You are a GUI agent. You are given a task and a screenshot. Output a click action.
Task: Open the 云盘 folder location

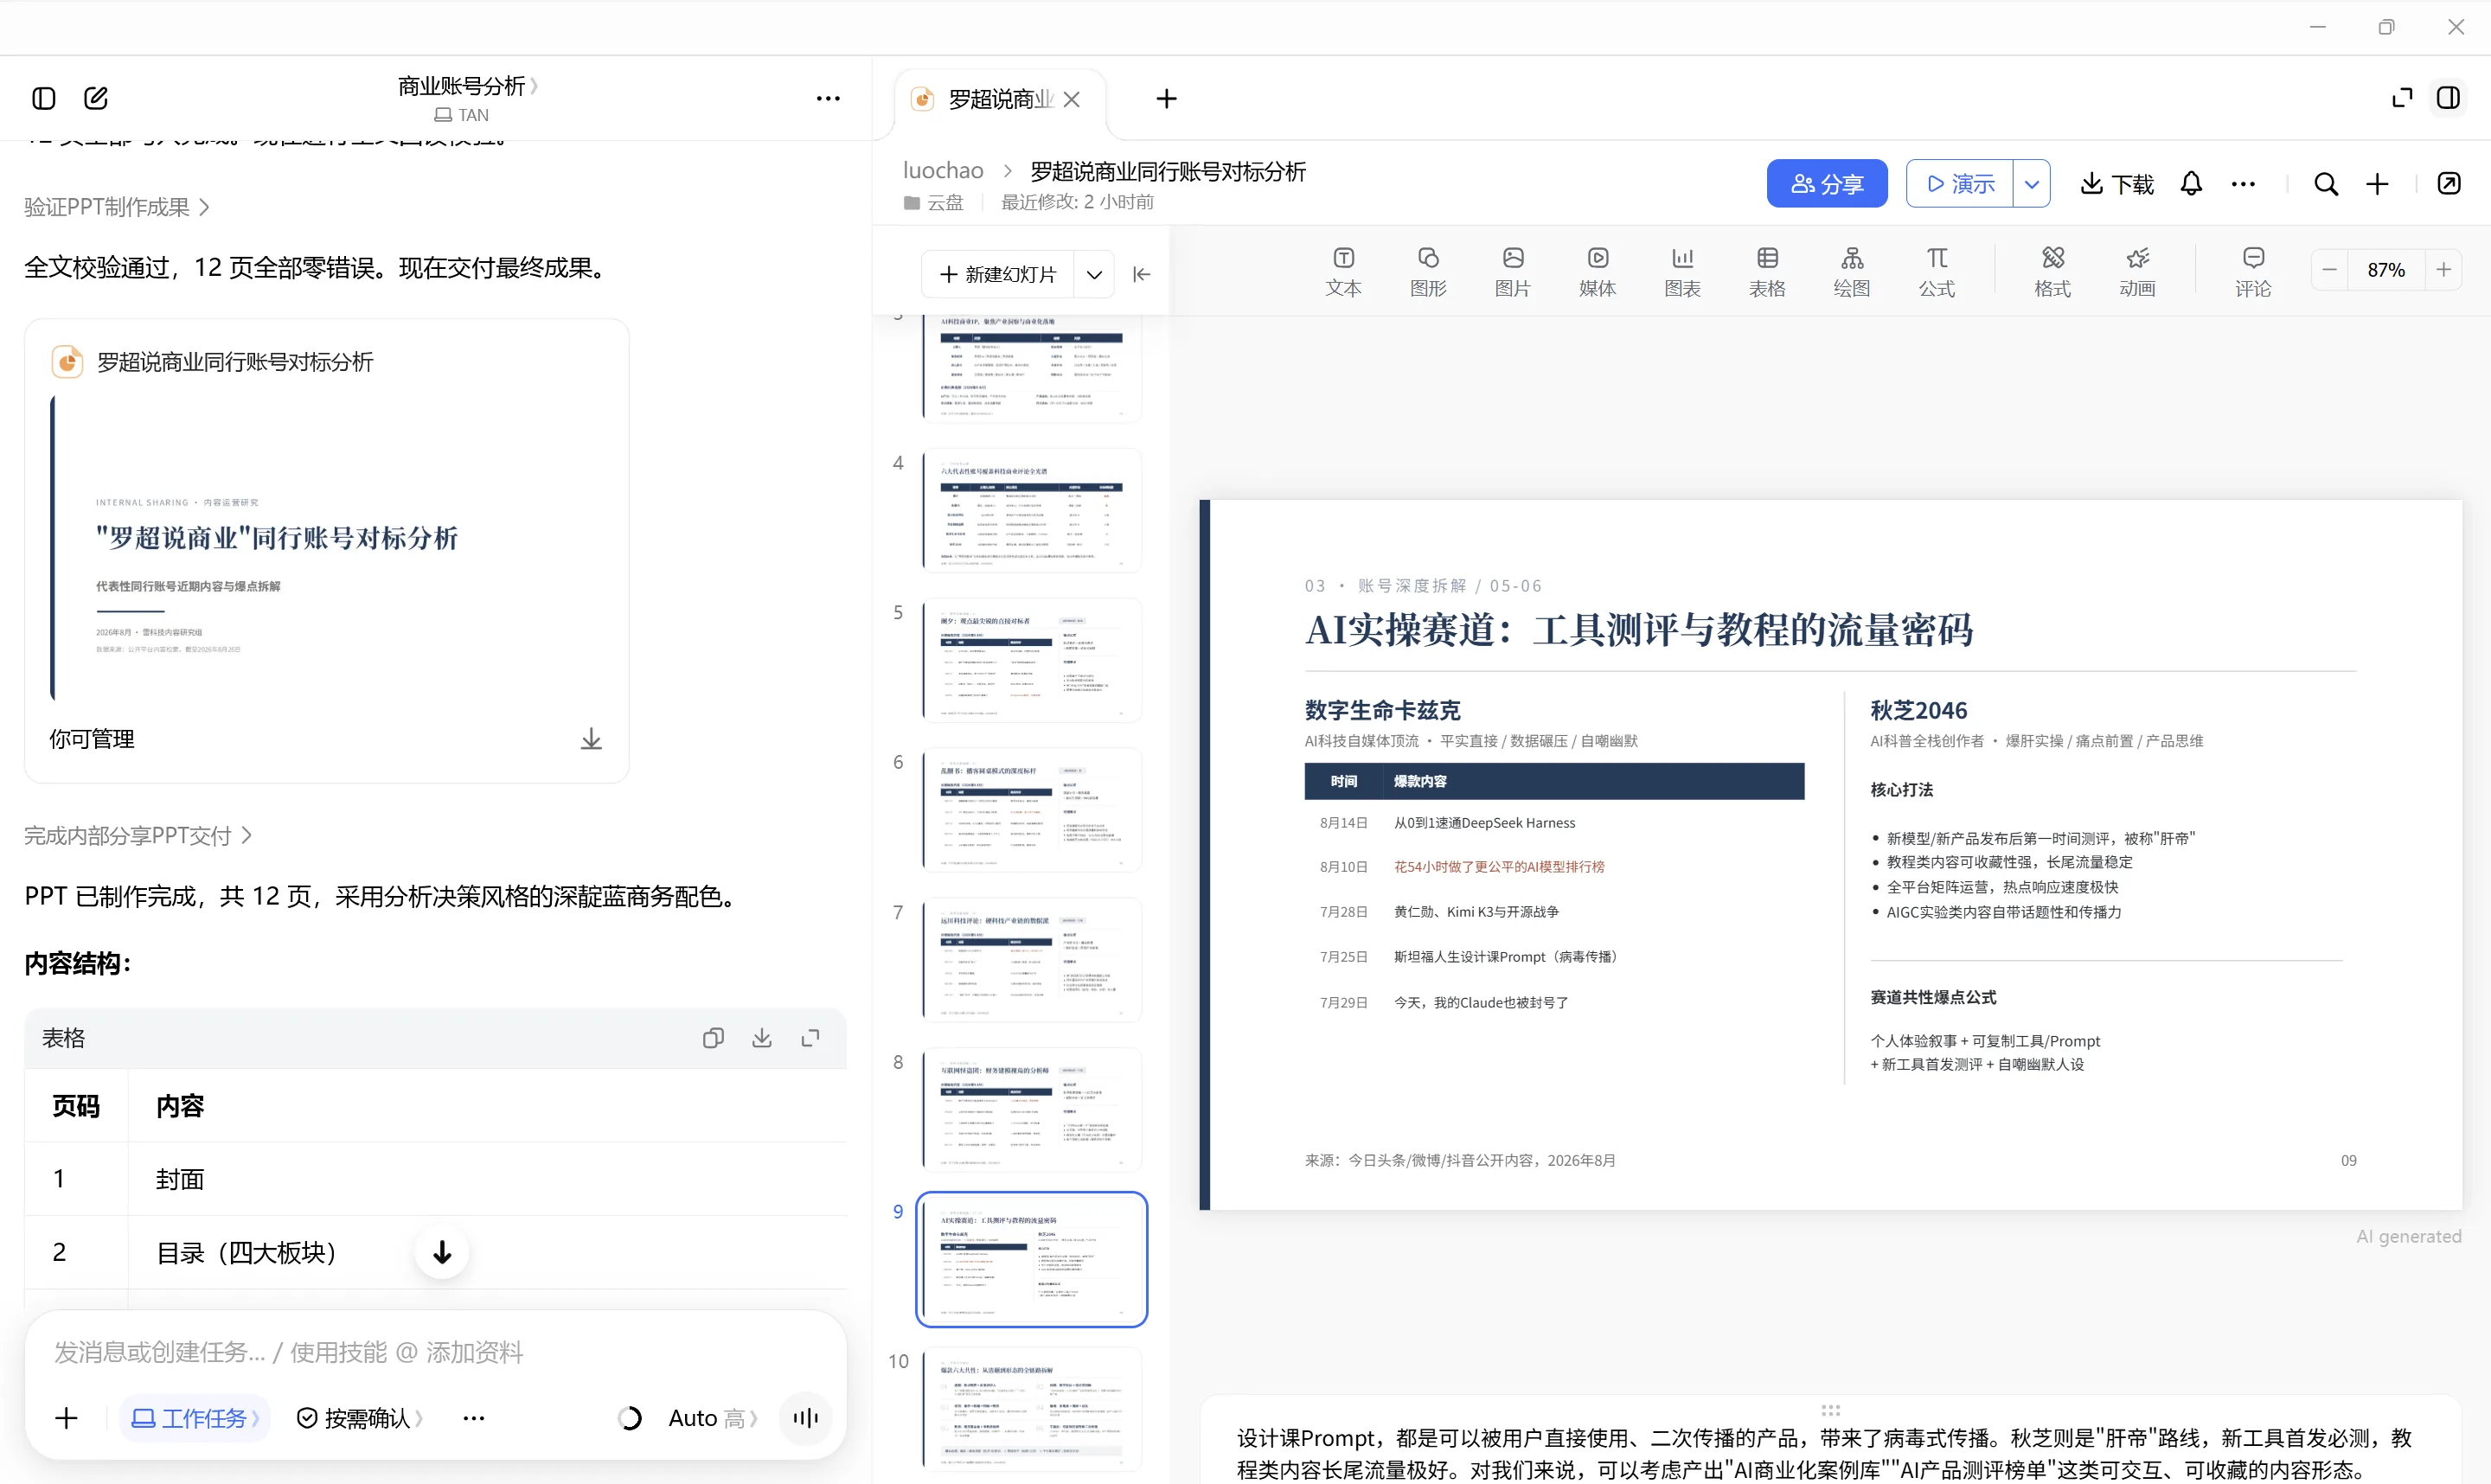point(933,203)
